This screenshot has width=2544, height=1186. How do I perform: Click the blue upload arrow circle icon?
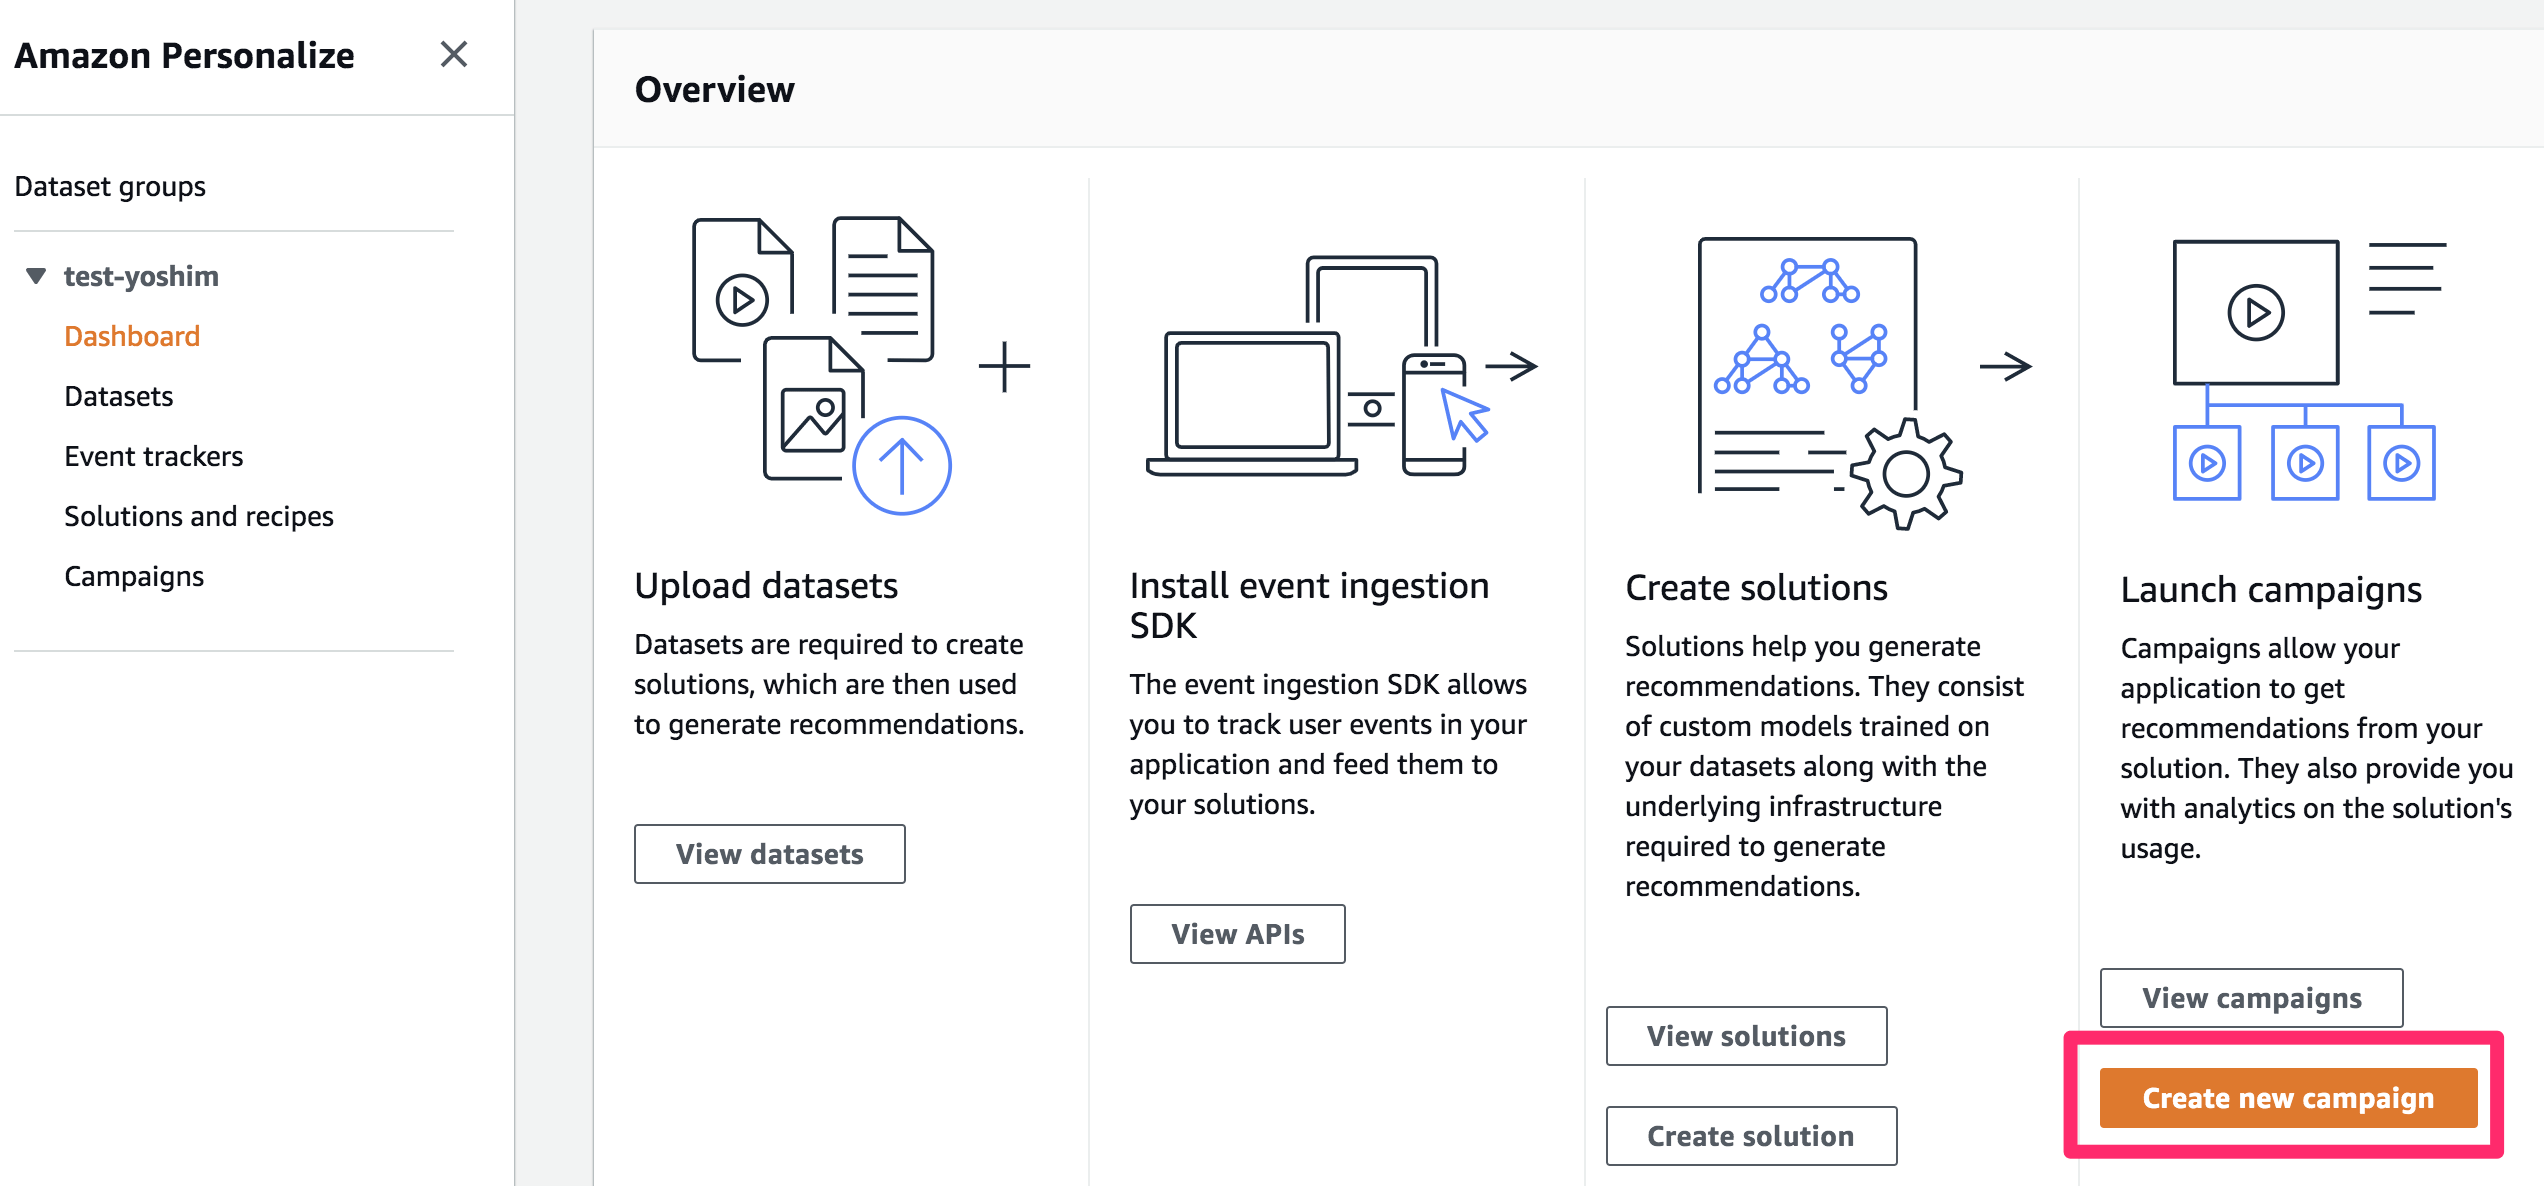click(x=899, y=463)
